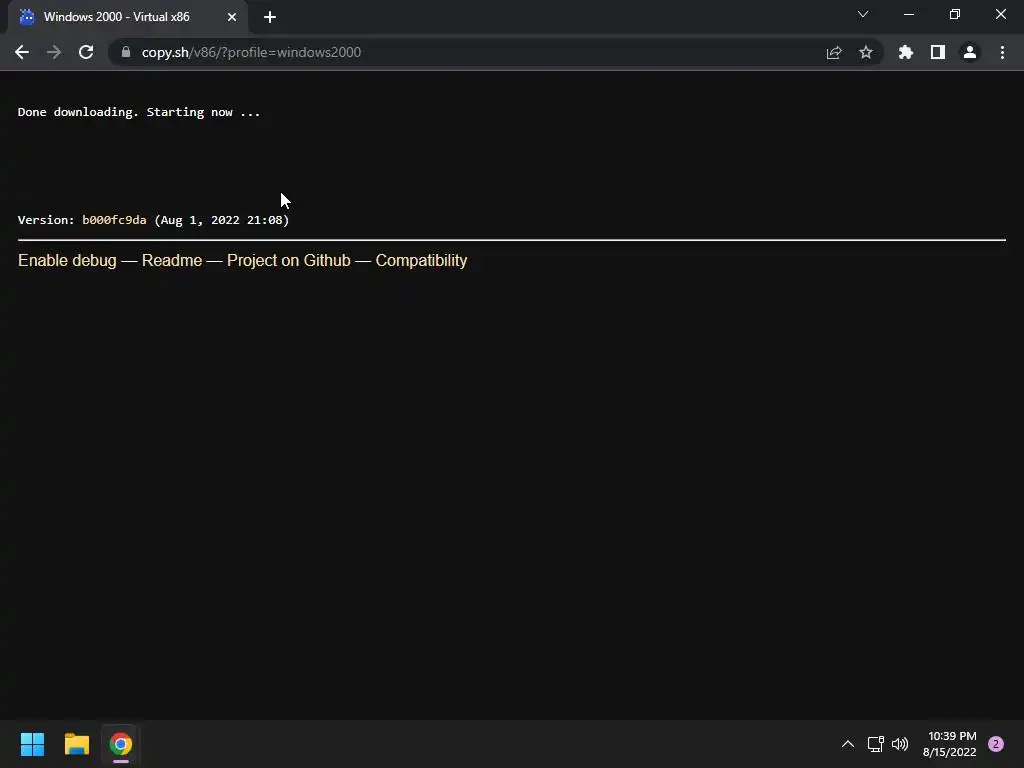
Task: Open the Compatibility link
Action: 421,261
